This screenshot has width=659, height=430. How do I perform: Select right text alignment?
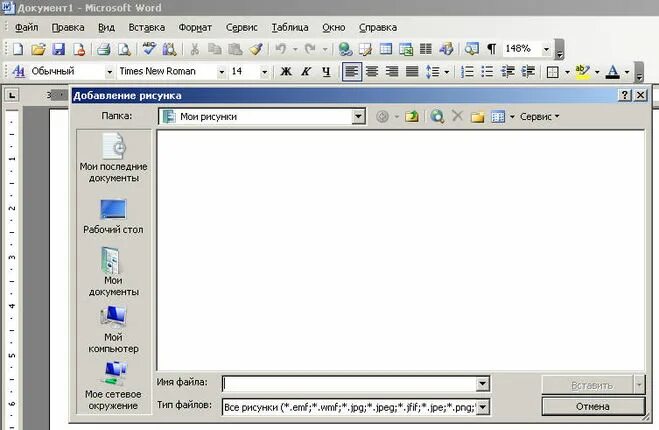pos(392,72)
